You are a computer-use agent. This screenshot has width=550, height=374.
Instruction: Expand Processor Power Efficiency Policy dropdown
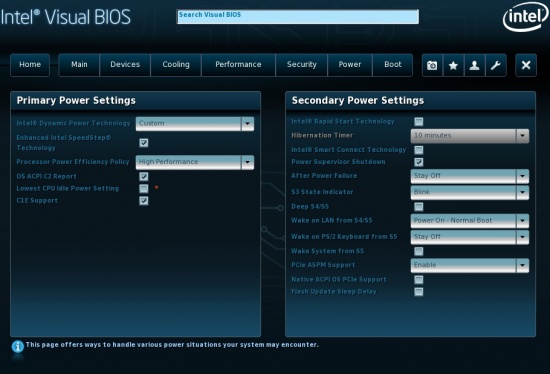(x=195, y=162)
